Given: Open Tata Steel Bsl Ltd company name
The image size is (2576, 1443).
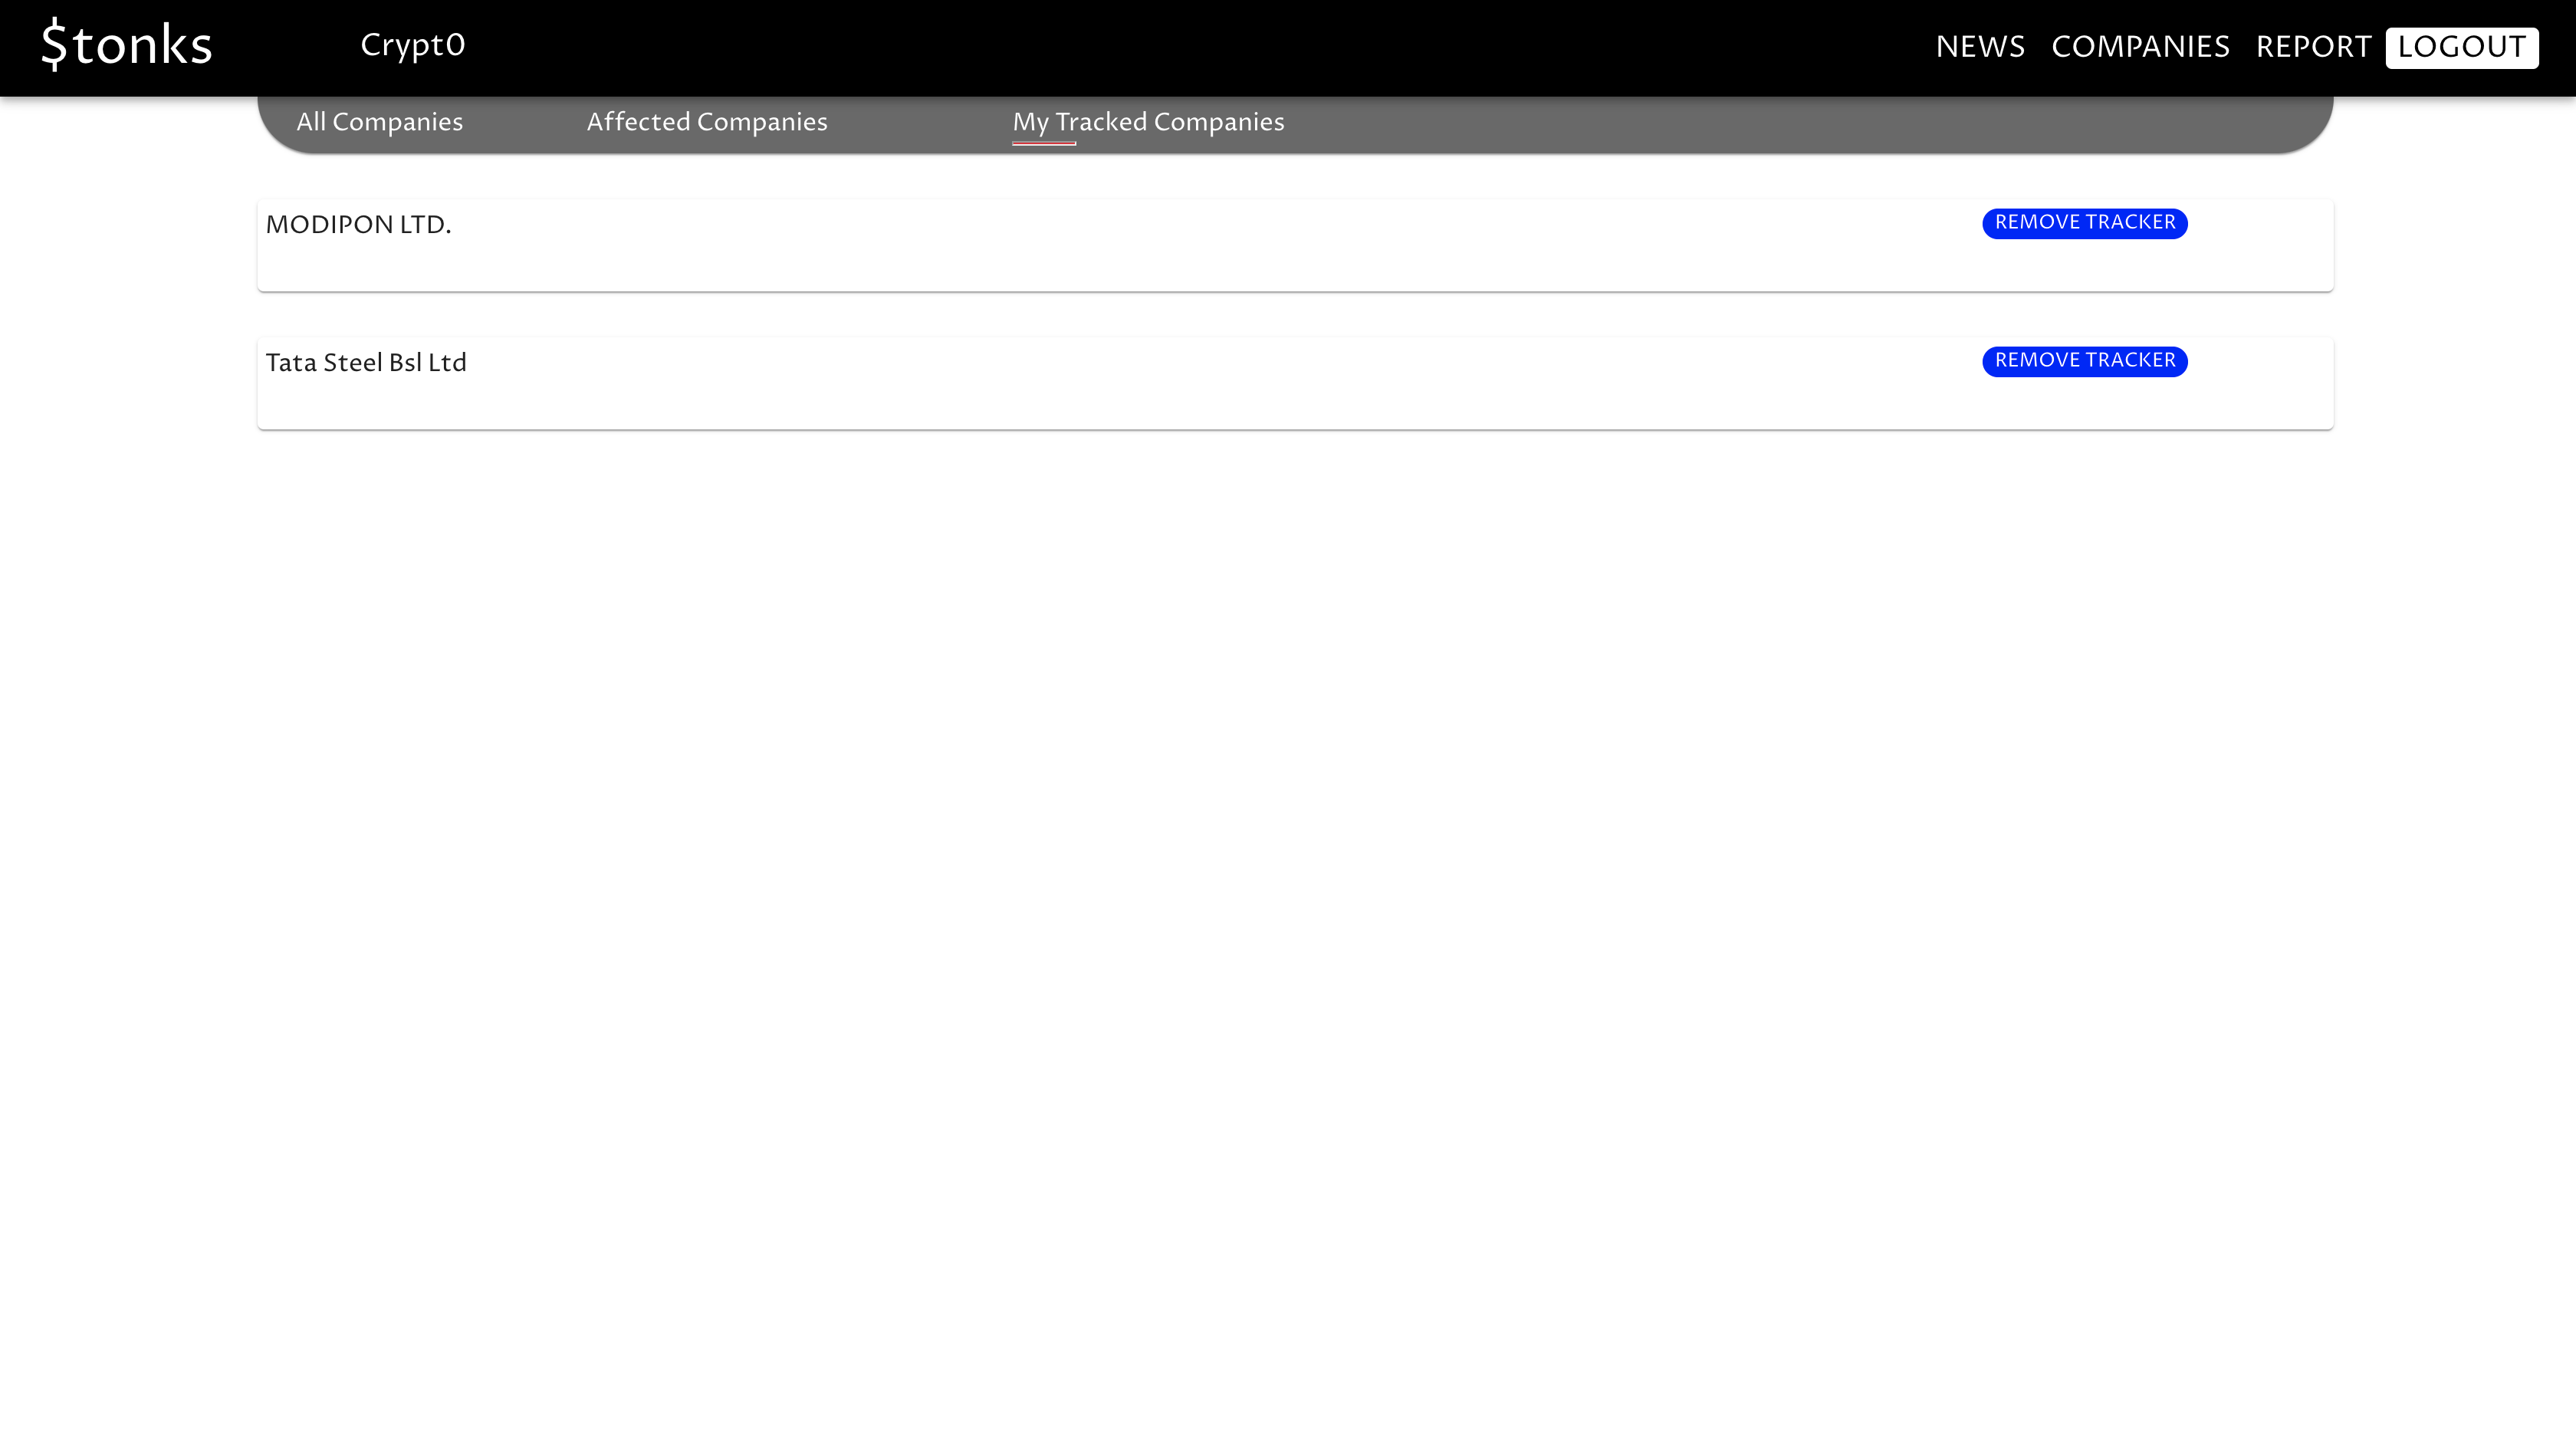Looking at the screenshot, I should point(366,363).
